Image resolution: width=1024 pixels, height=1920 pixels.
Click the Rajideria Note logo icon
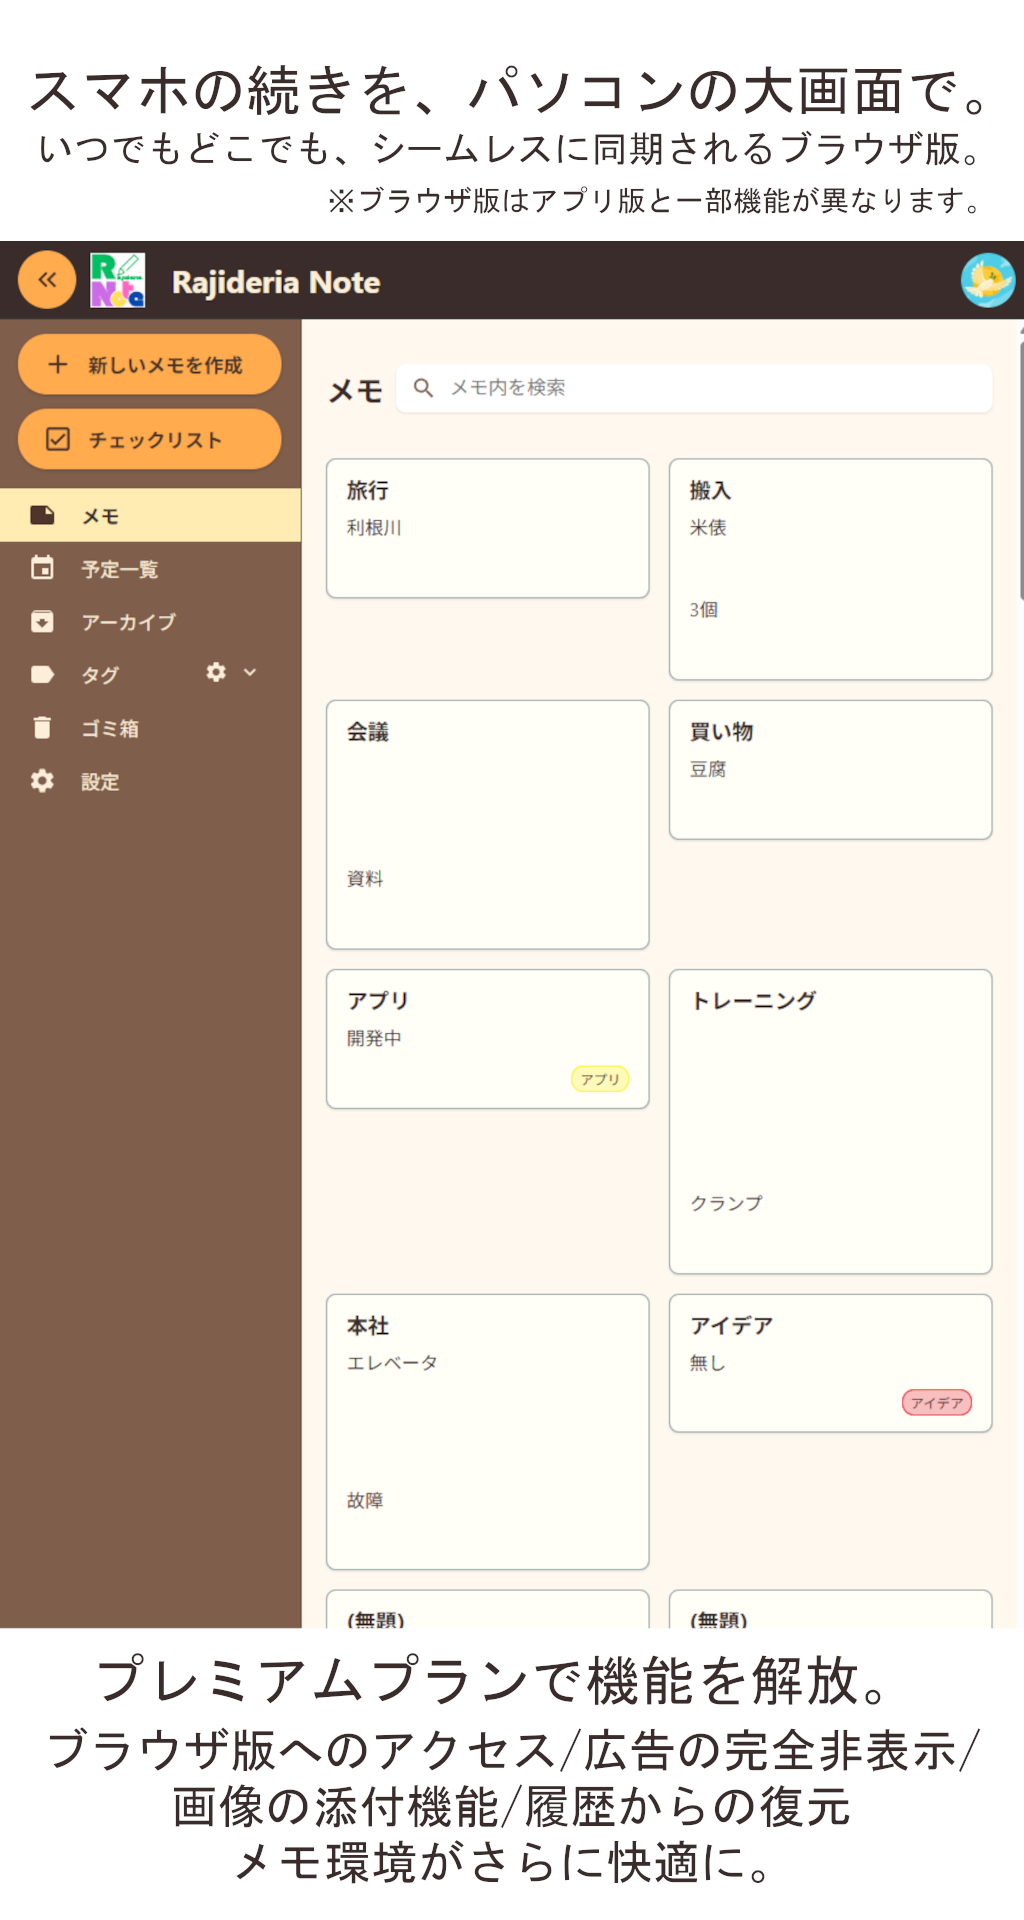point(118,280)
